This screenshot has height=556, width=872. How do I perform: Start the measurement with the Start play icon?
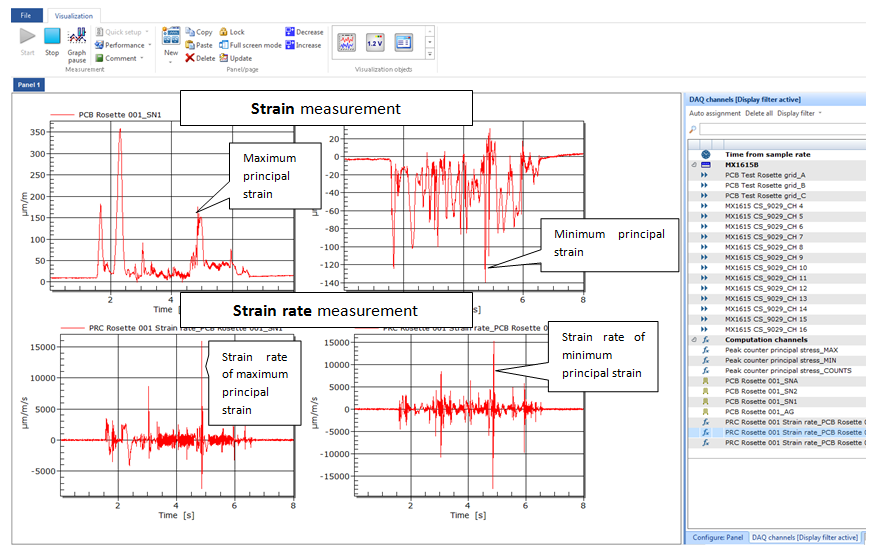click(27, 37)
